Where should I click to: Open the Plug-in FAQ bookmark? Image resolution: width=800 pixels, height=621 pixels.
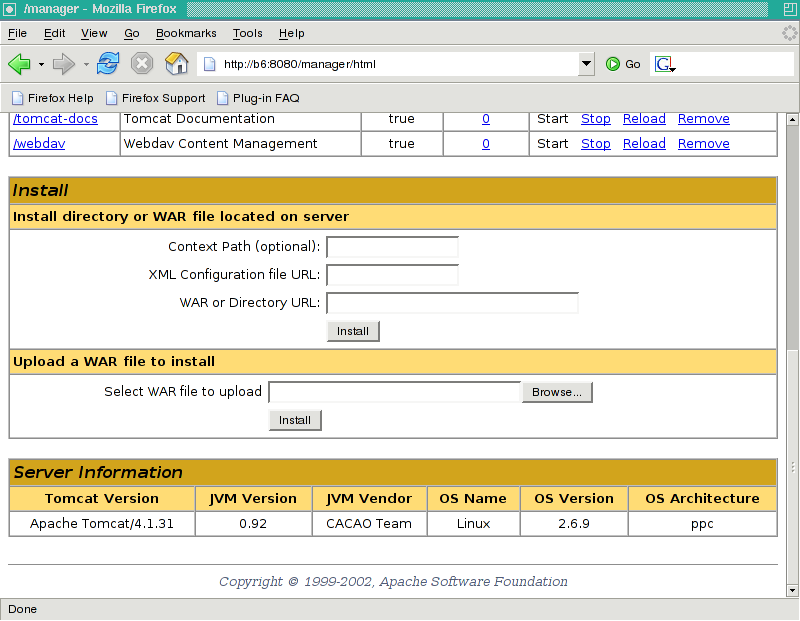pyautogui.click(x=258, y=98)
